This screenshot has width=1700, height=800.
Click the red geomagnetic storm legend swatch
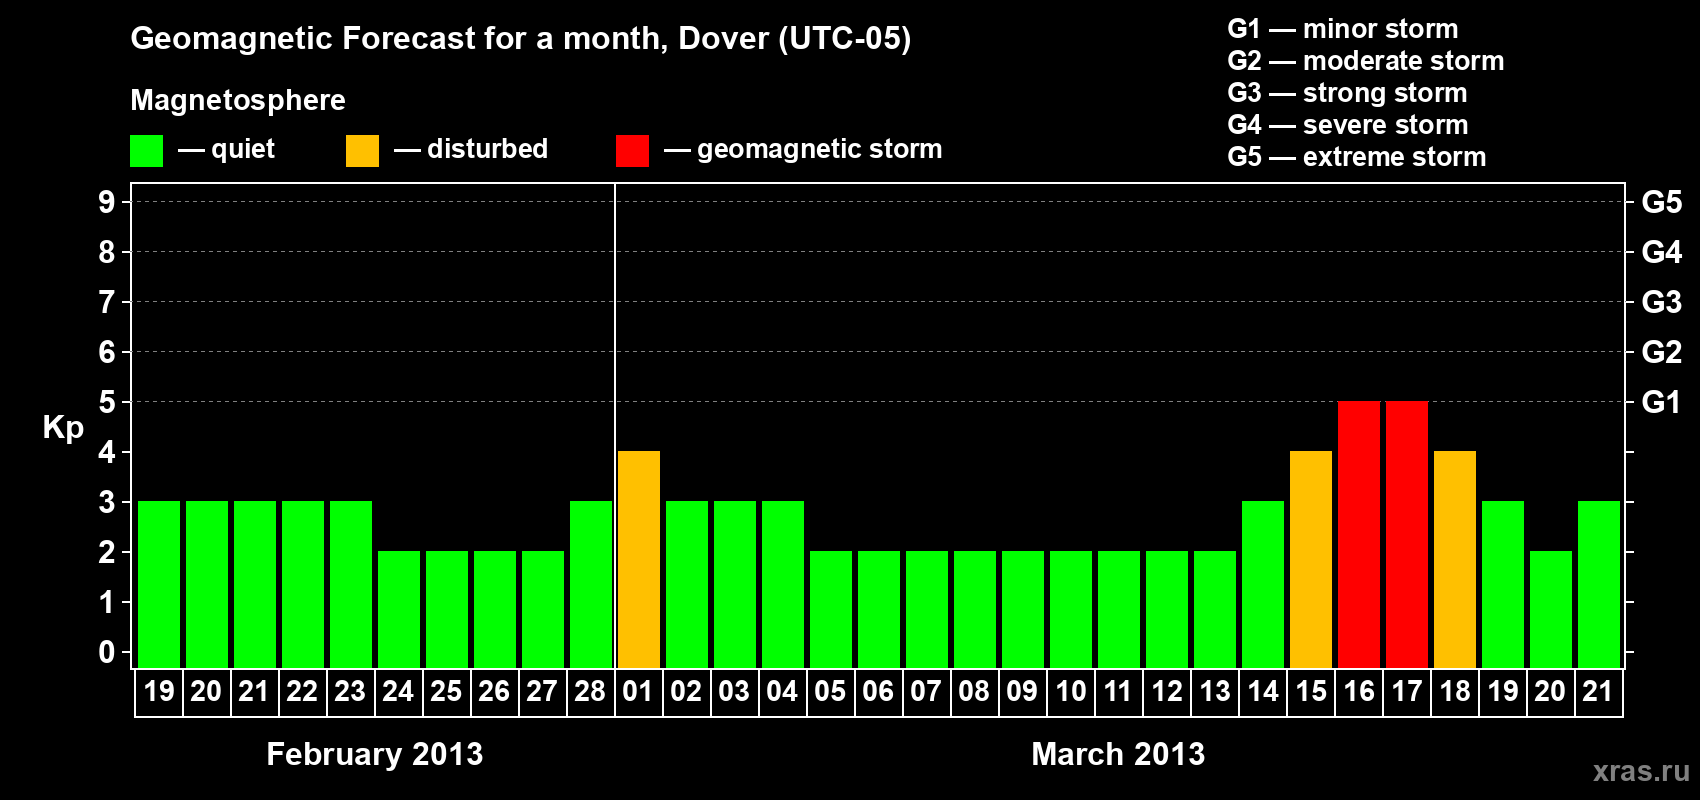[632, 151]
